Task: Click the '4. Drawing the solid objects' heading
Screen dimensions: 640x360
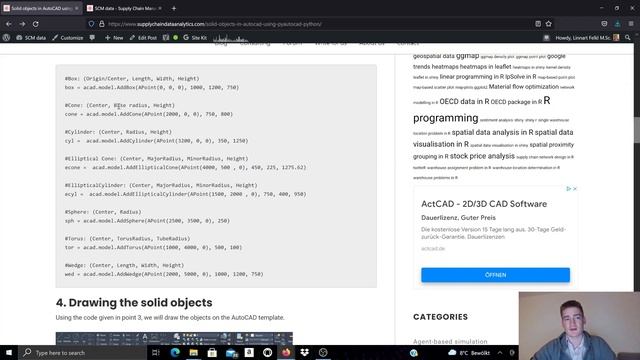Action: [134, 302]
